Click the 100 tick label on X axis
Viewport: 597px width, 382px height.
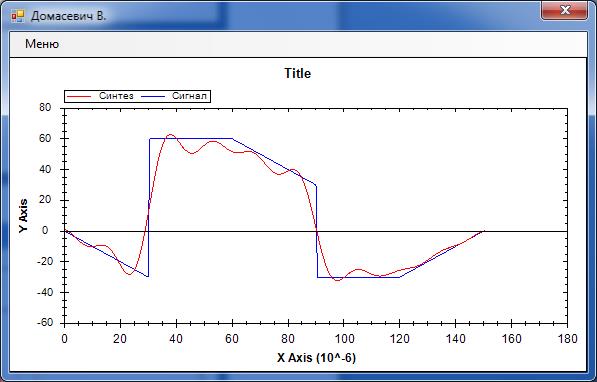(343, 339)
